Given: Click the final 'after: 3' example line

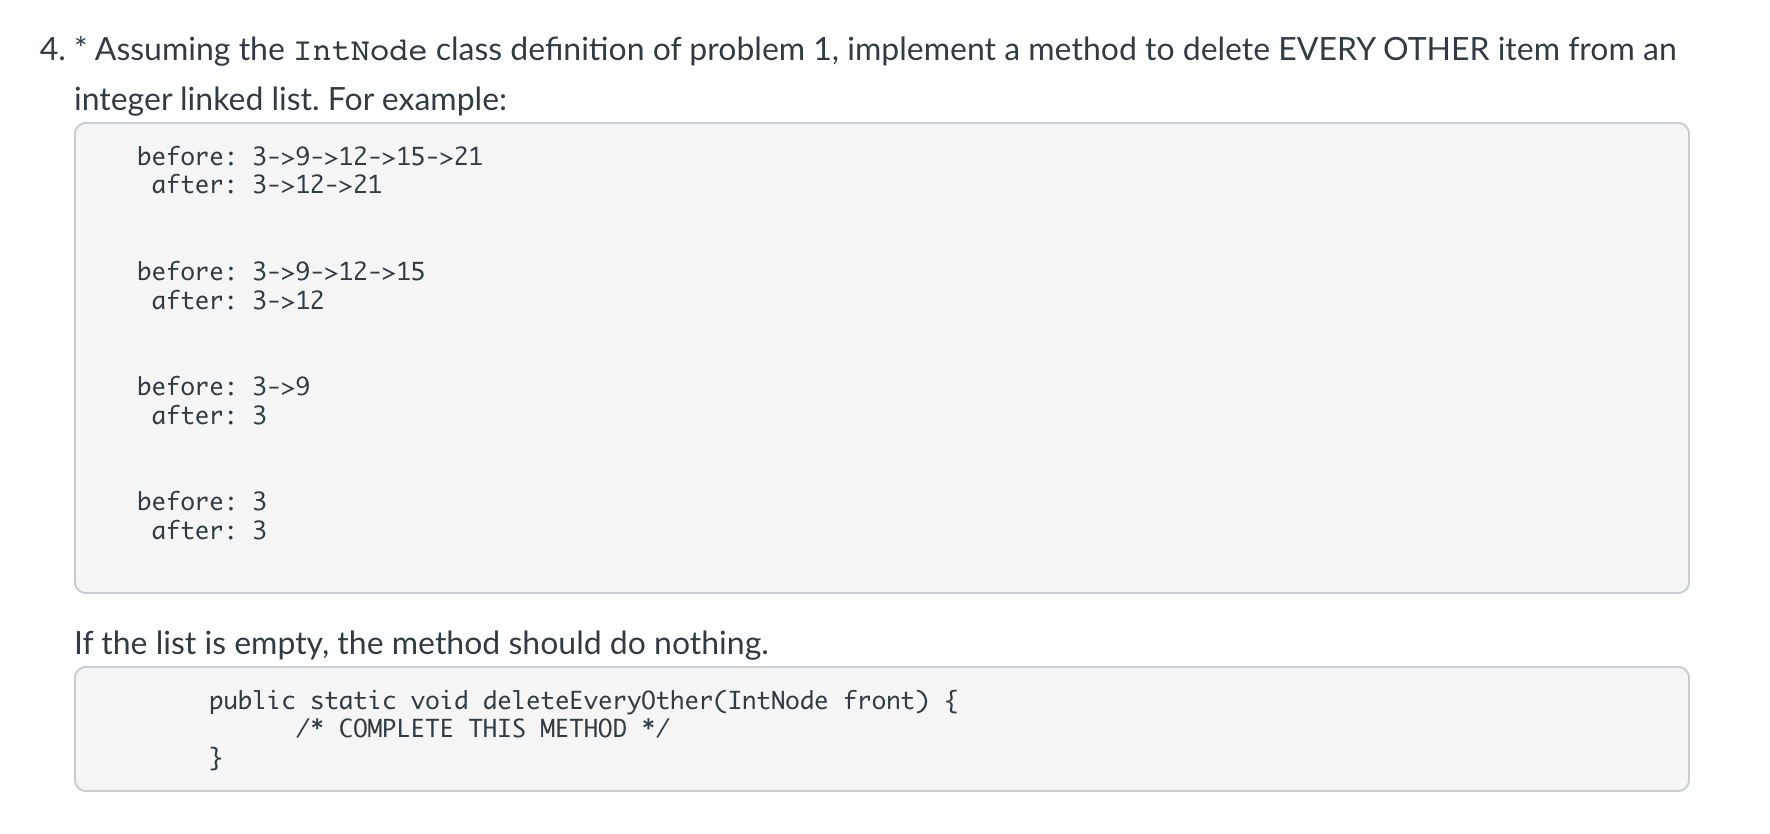Looking at the screenshot, I should (209, 530).
